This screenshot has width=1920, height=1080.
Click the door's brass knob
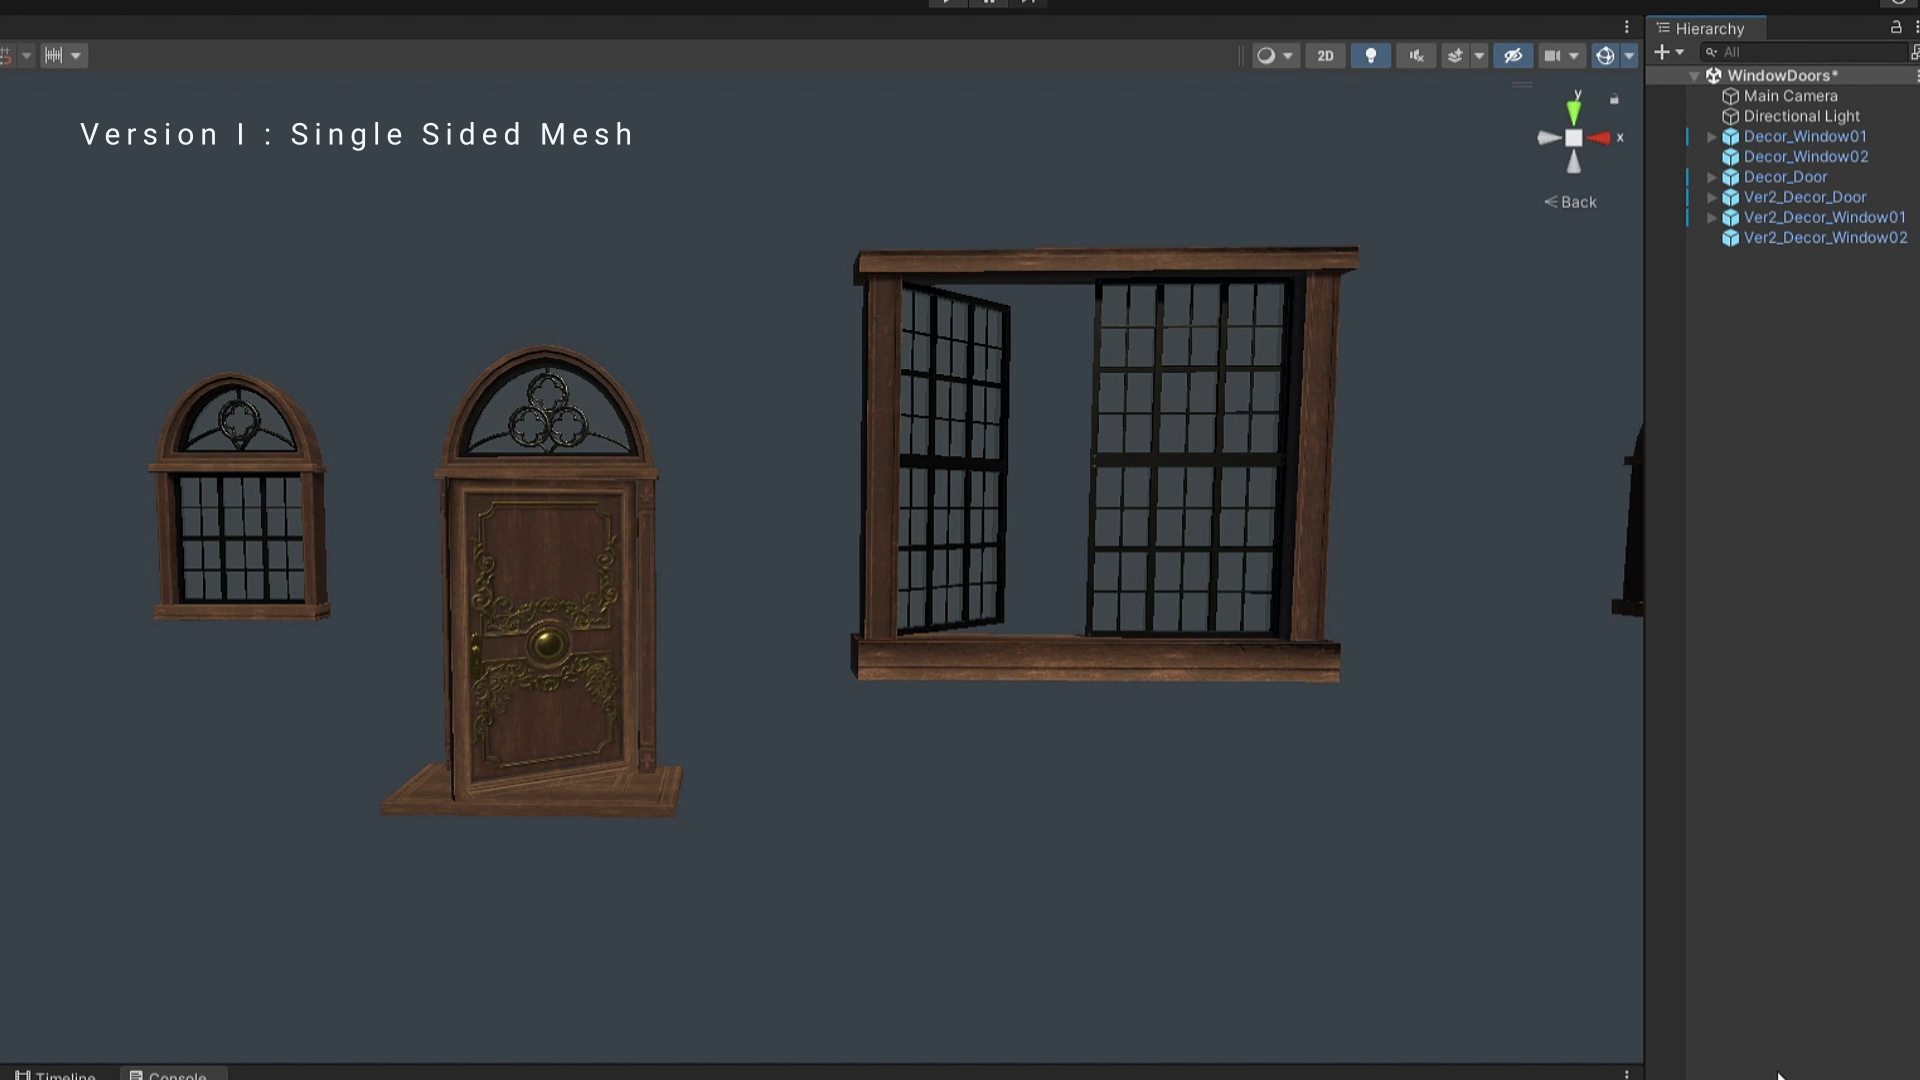(x=548, y=644)
